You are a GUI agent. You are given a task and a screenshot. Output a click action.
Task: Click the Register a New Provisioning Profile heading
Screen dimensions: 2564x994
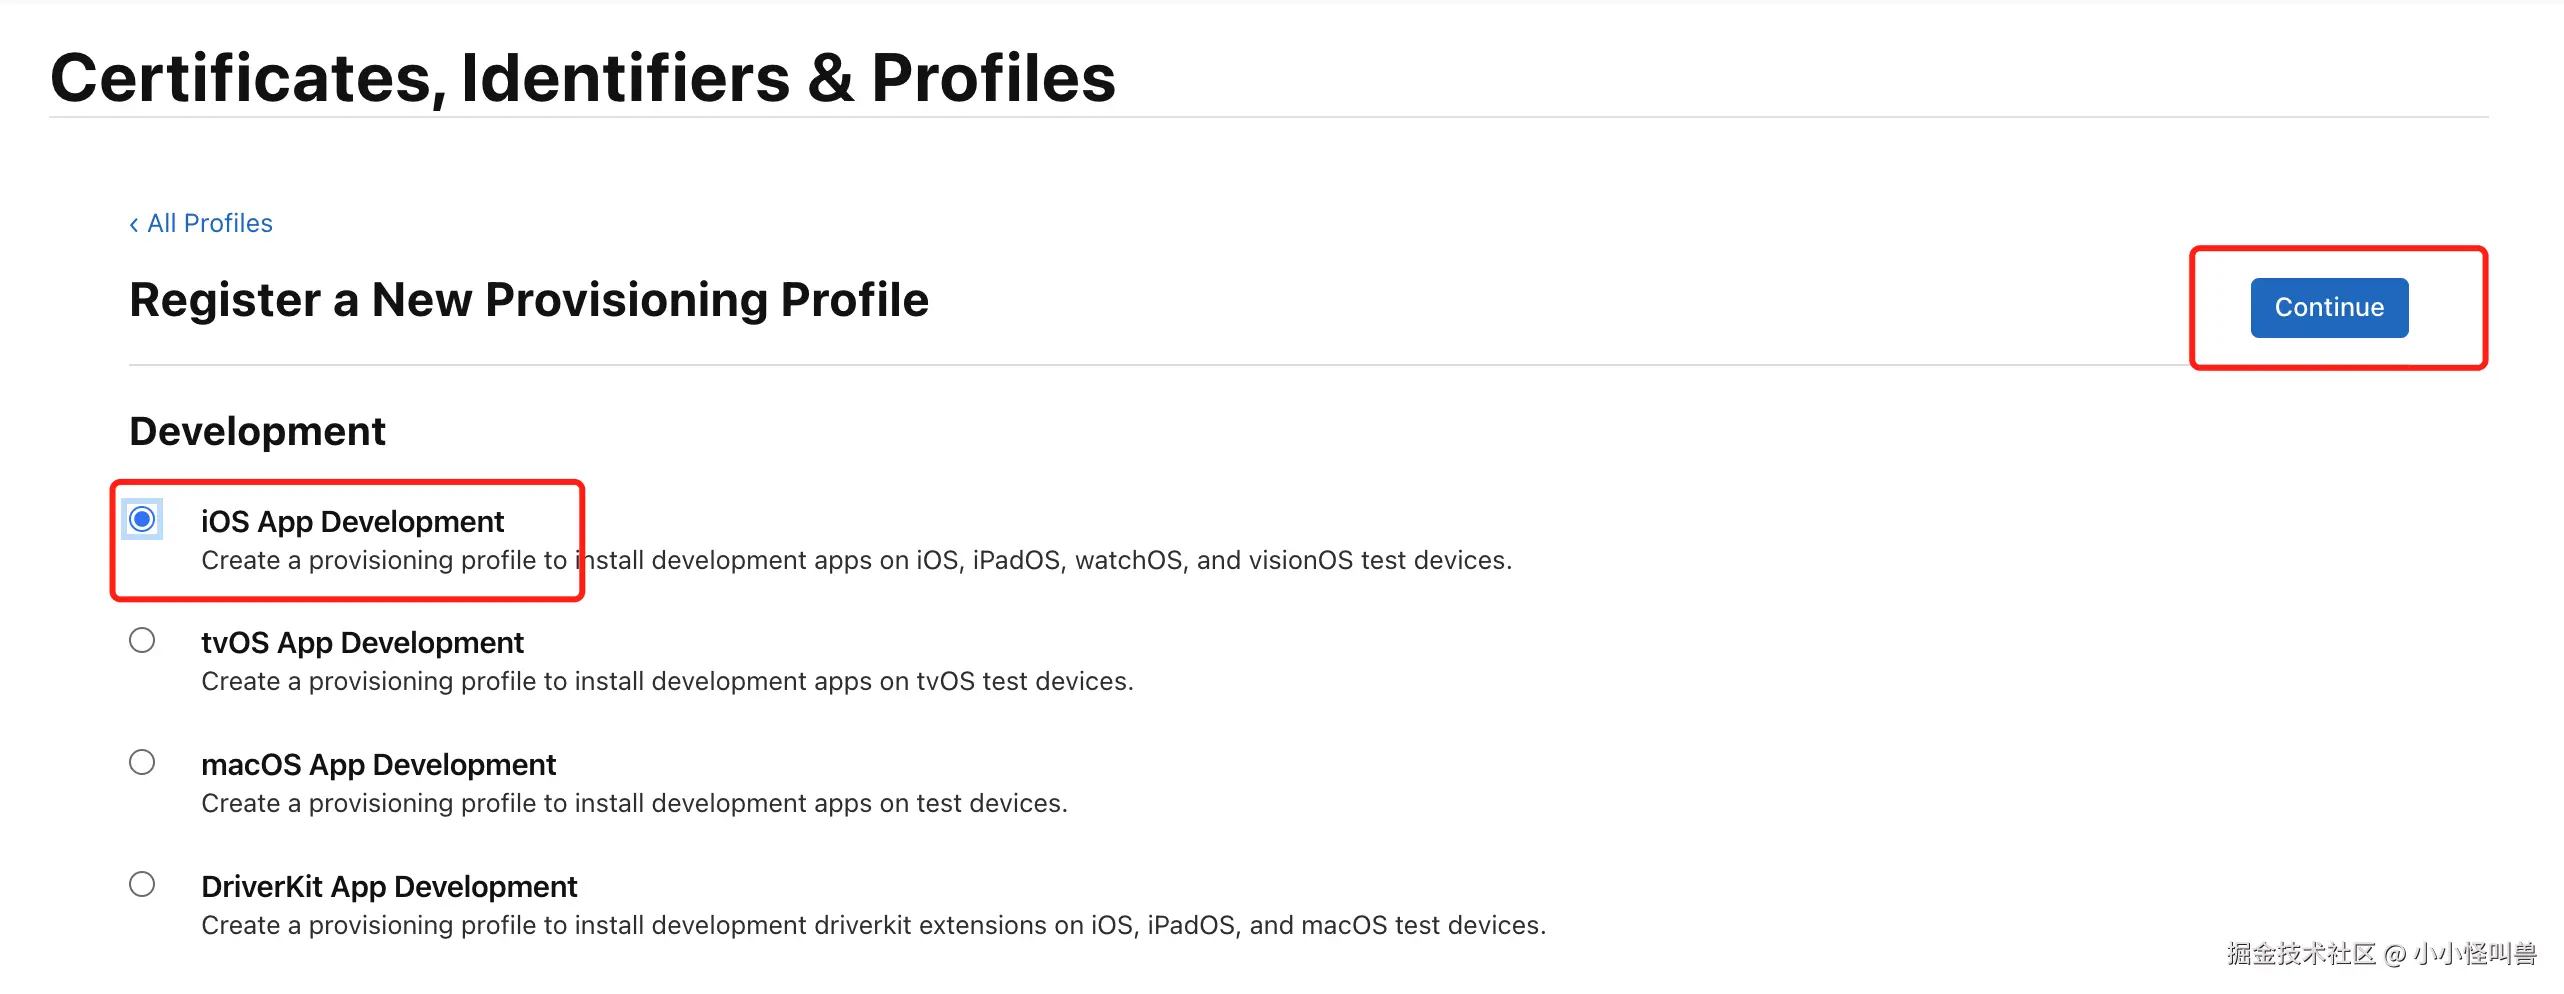click(x=529, y=300)
